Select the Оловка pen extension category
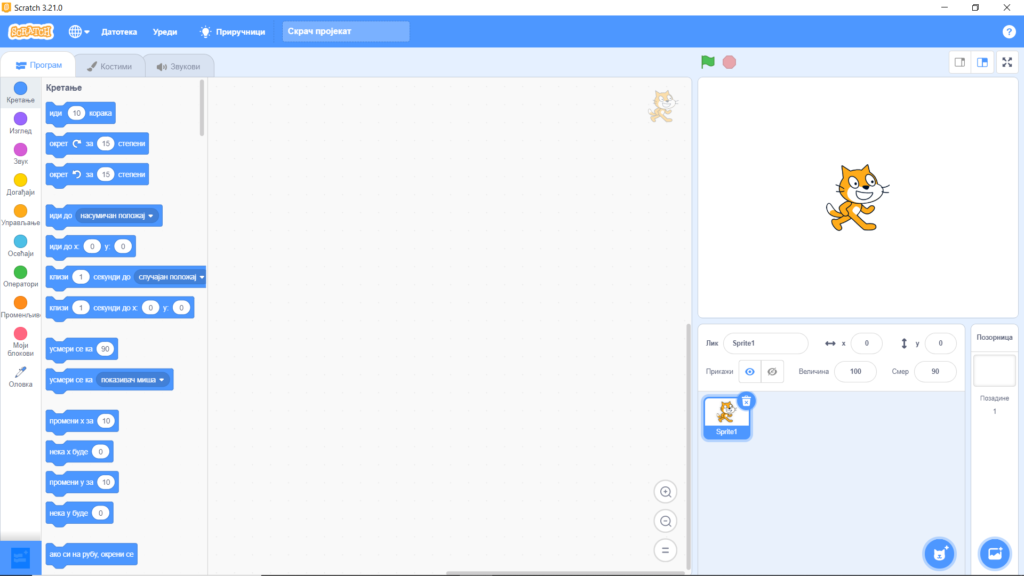 coord(20,377)
